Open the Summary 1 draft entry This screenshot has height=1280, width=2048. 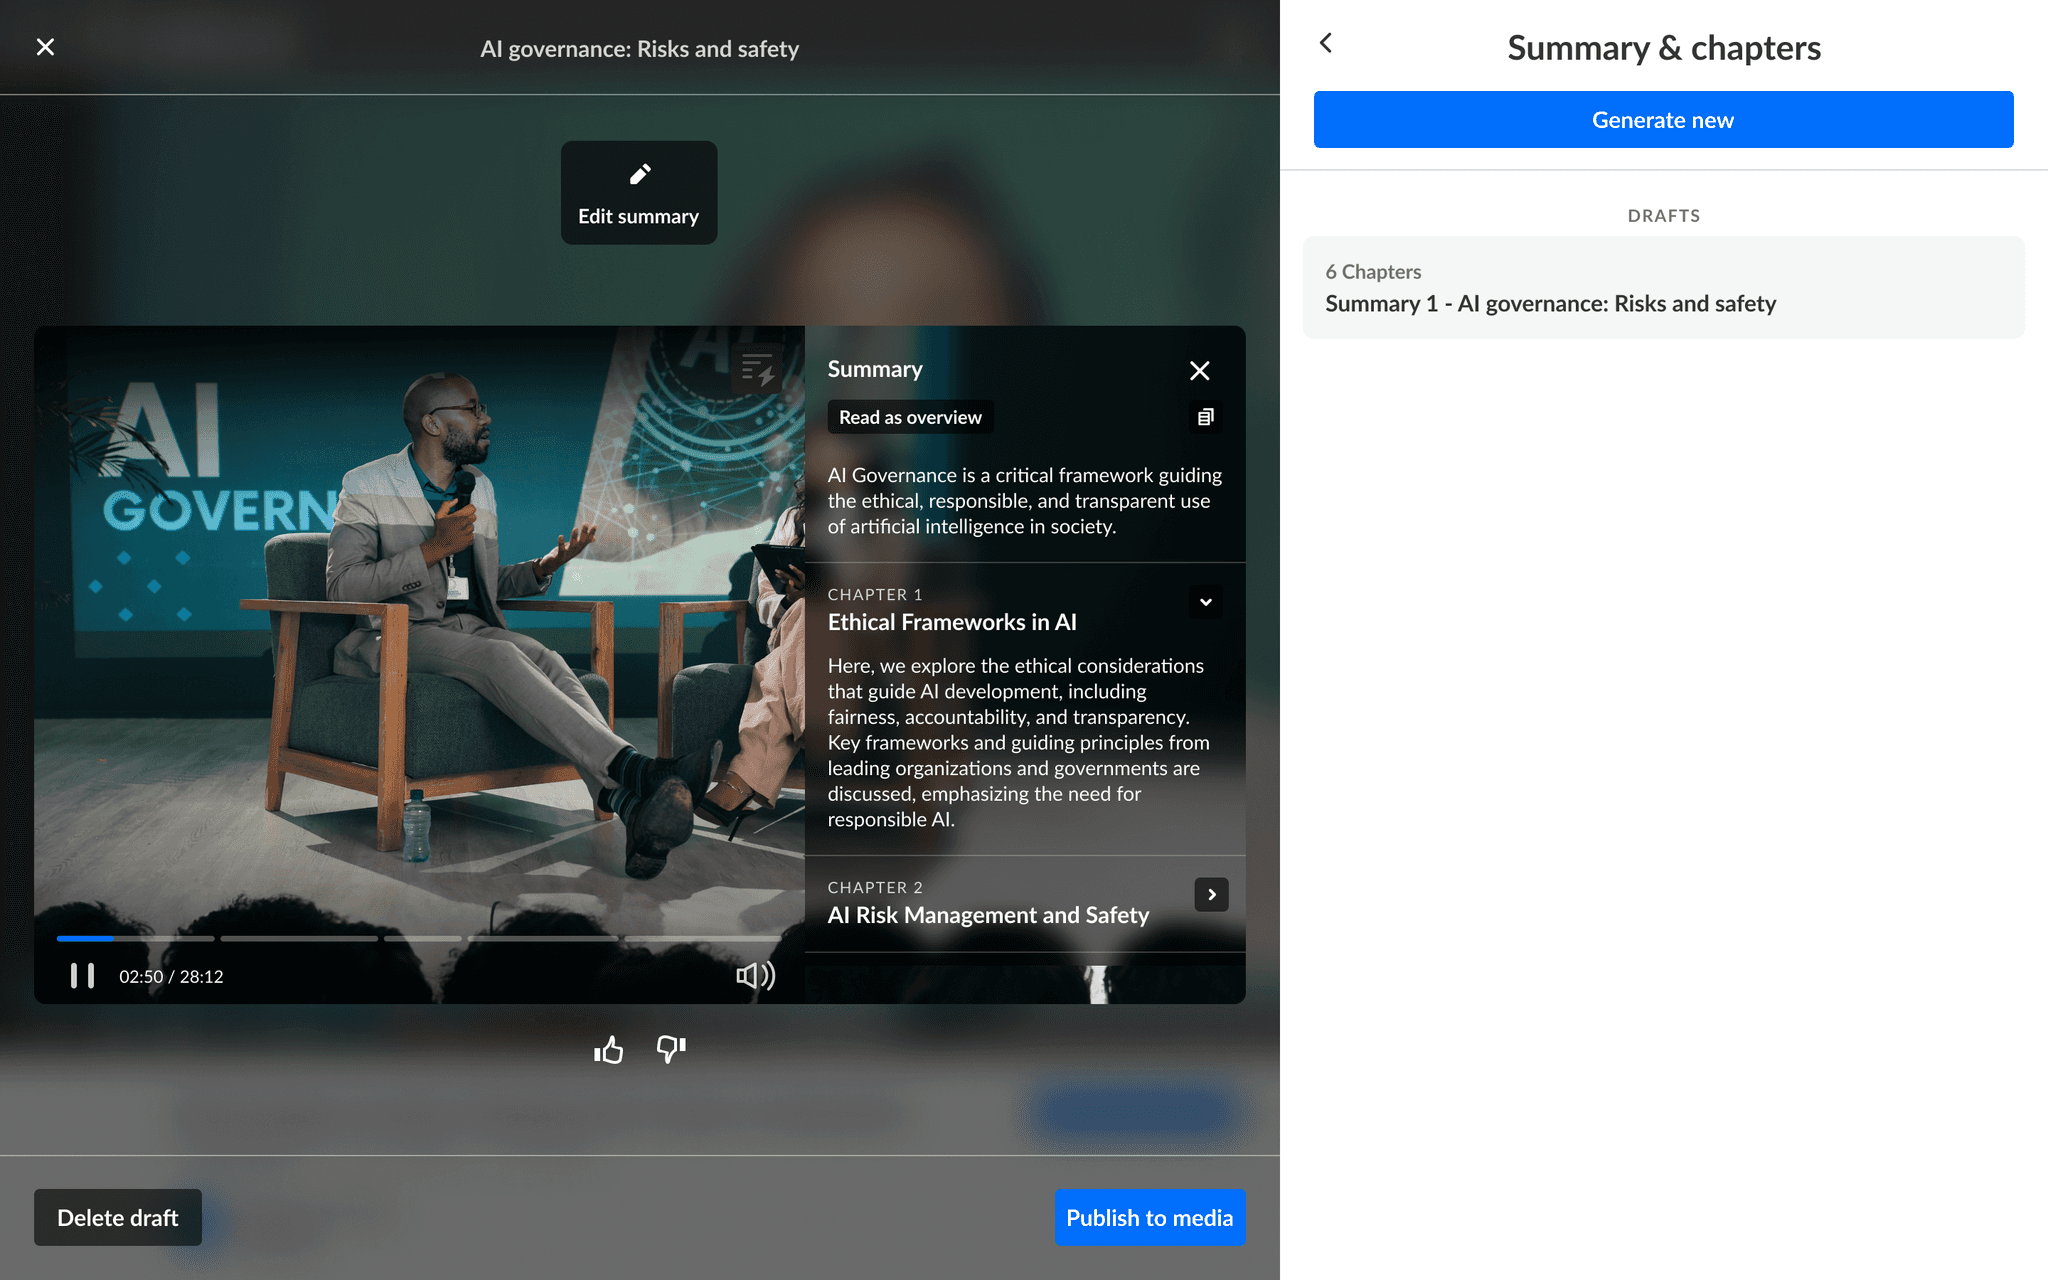(1662, 288)
